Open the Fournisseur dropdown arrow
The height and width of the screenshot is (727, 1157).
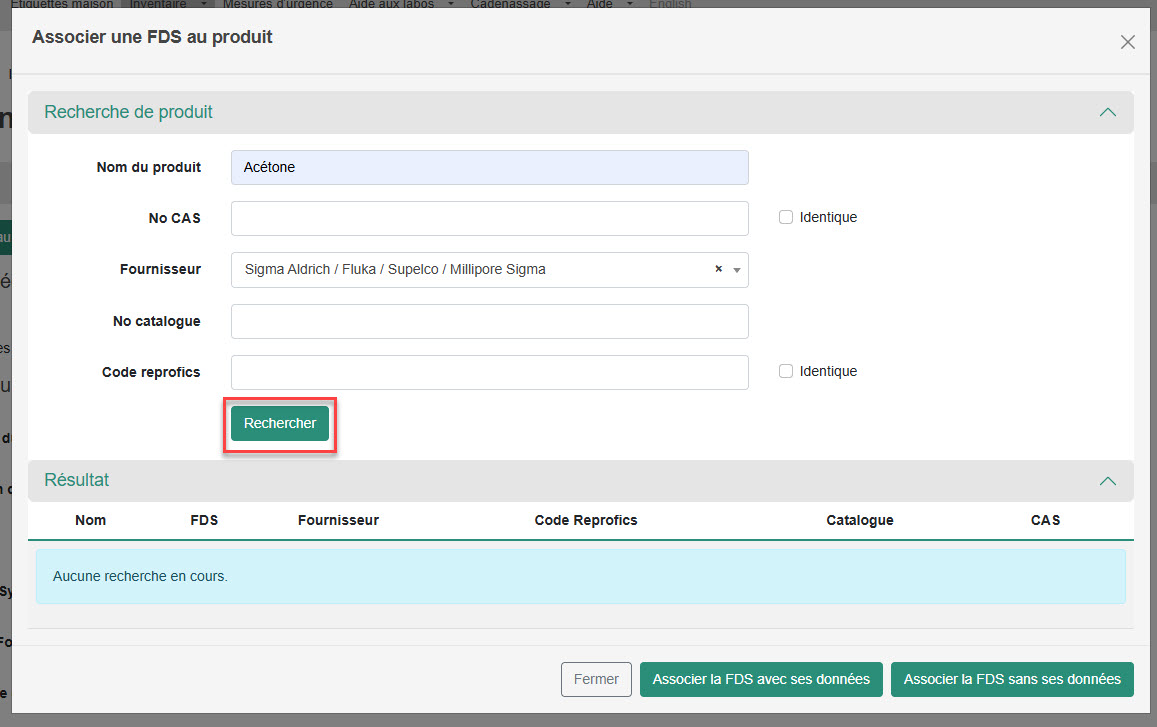pos(737,270)
